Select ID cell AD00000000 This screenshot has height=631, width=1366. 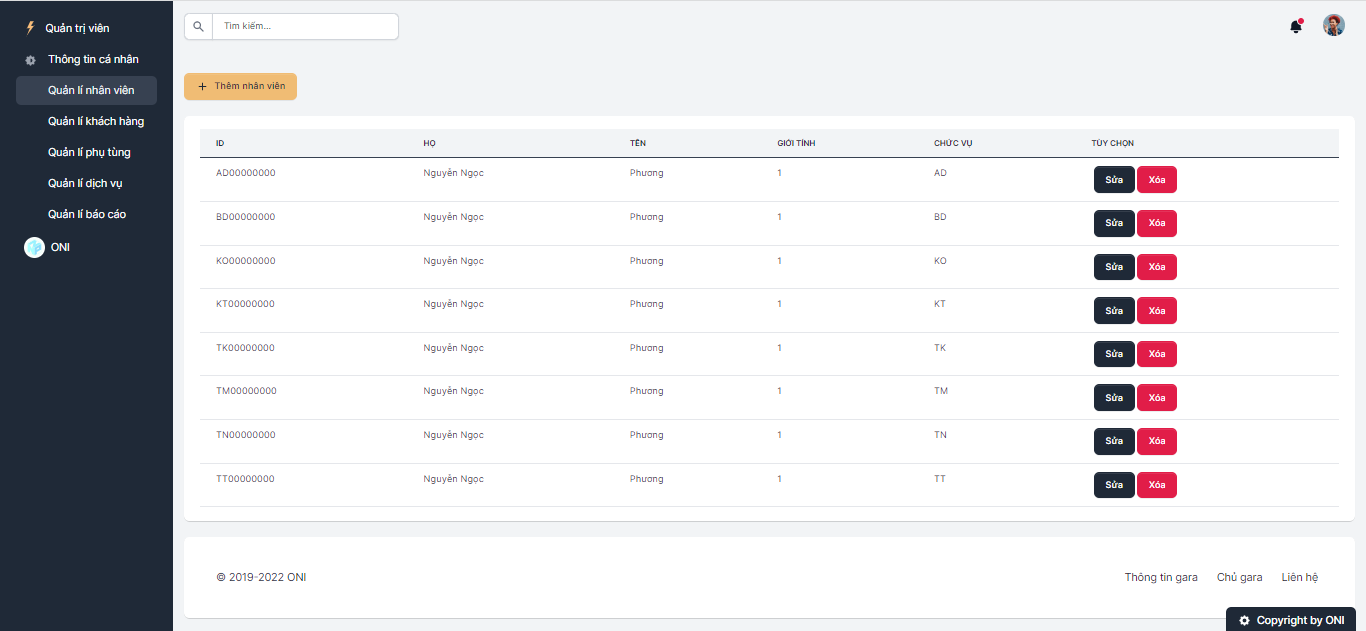(x=245, y=173)
